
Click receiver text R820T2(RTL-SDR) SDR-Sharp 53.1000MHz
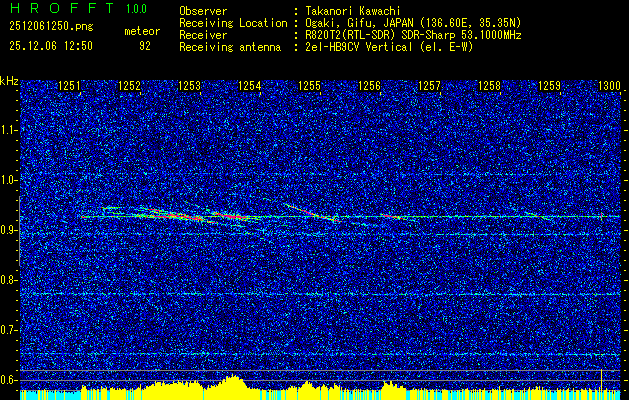coord(413,35)
